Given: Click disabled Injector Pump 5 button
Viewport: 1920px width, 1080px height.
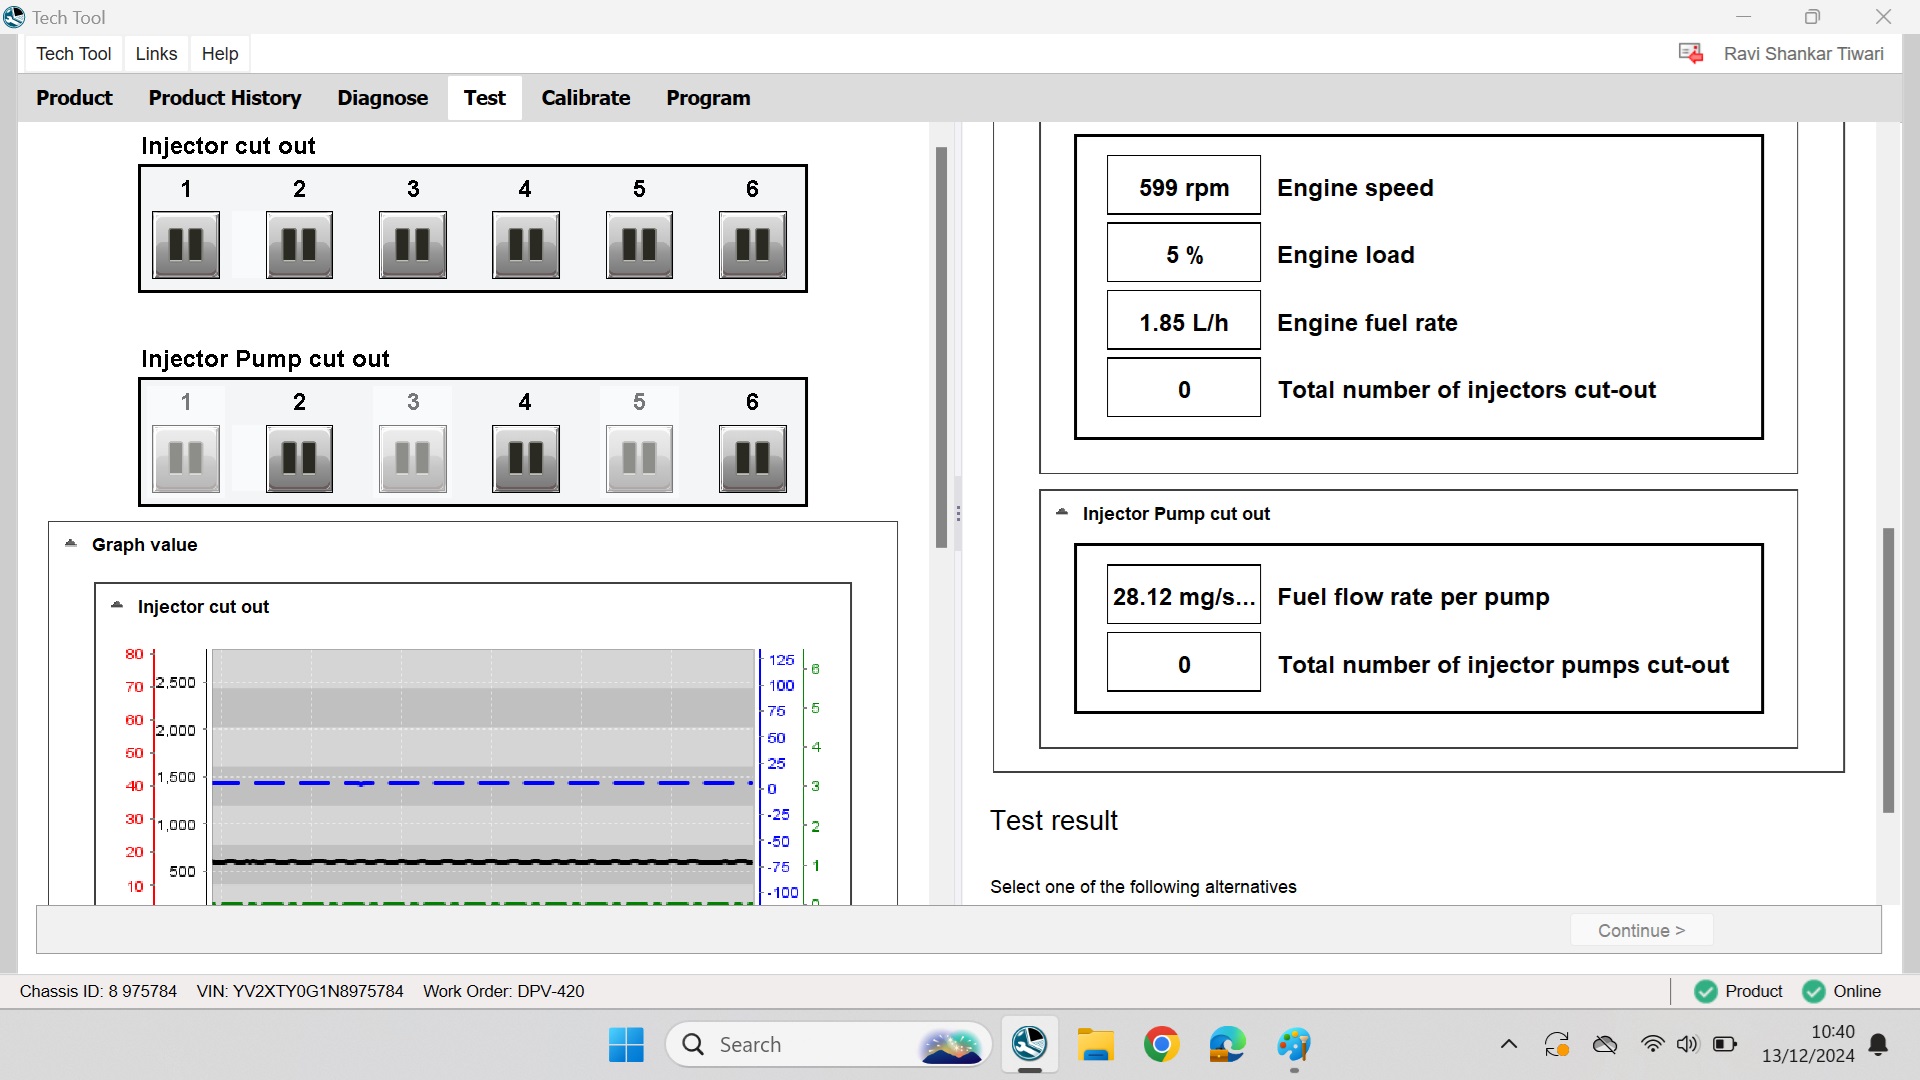Looking at the screenshot, I should [x=639, y=459].
